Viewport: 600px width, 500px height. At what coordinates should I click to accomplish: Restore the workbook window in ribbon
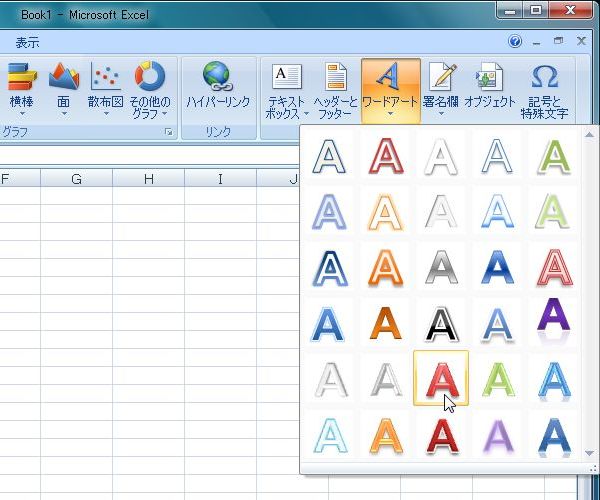pos(559,41)
